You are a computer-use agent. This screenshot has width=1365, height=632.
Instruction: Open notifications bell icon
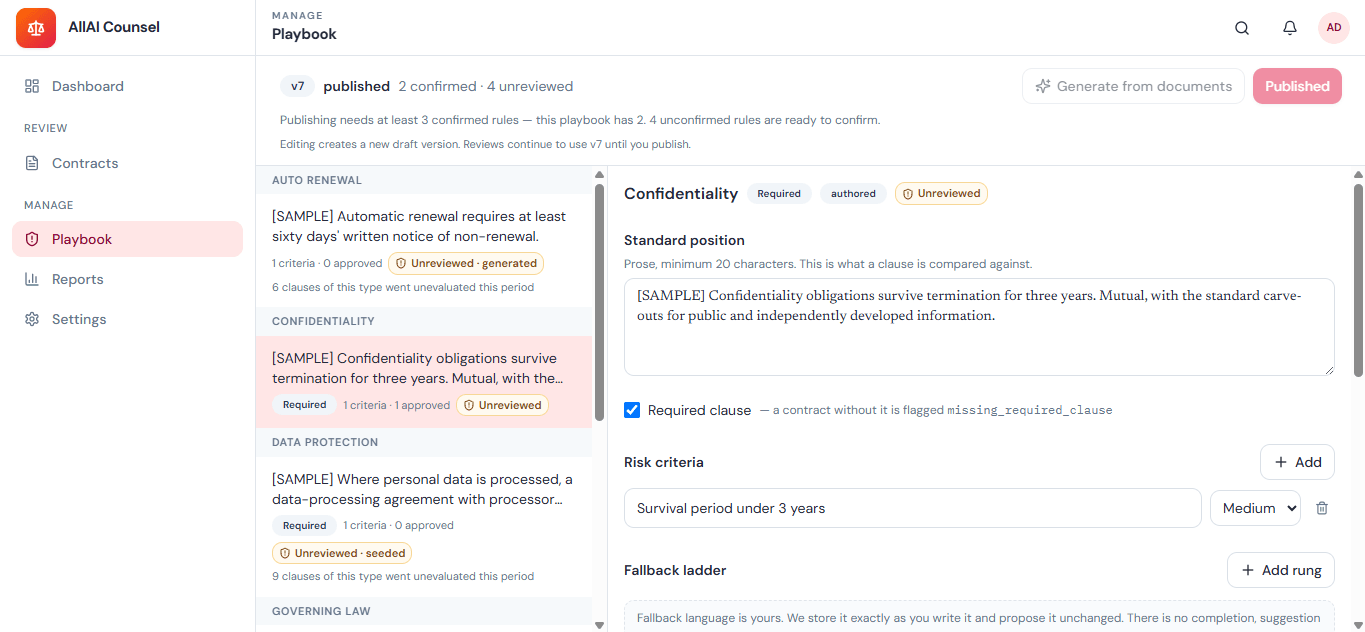coord(1290,28)
